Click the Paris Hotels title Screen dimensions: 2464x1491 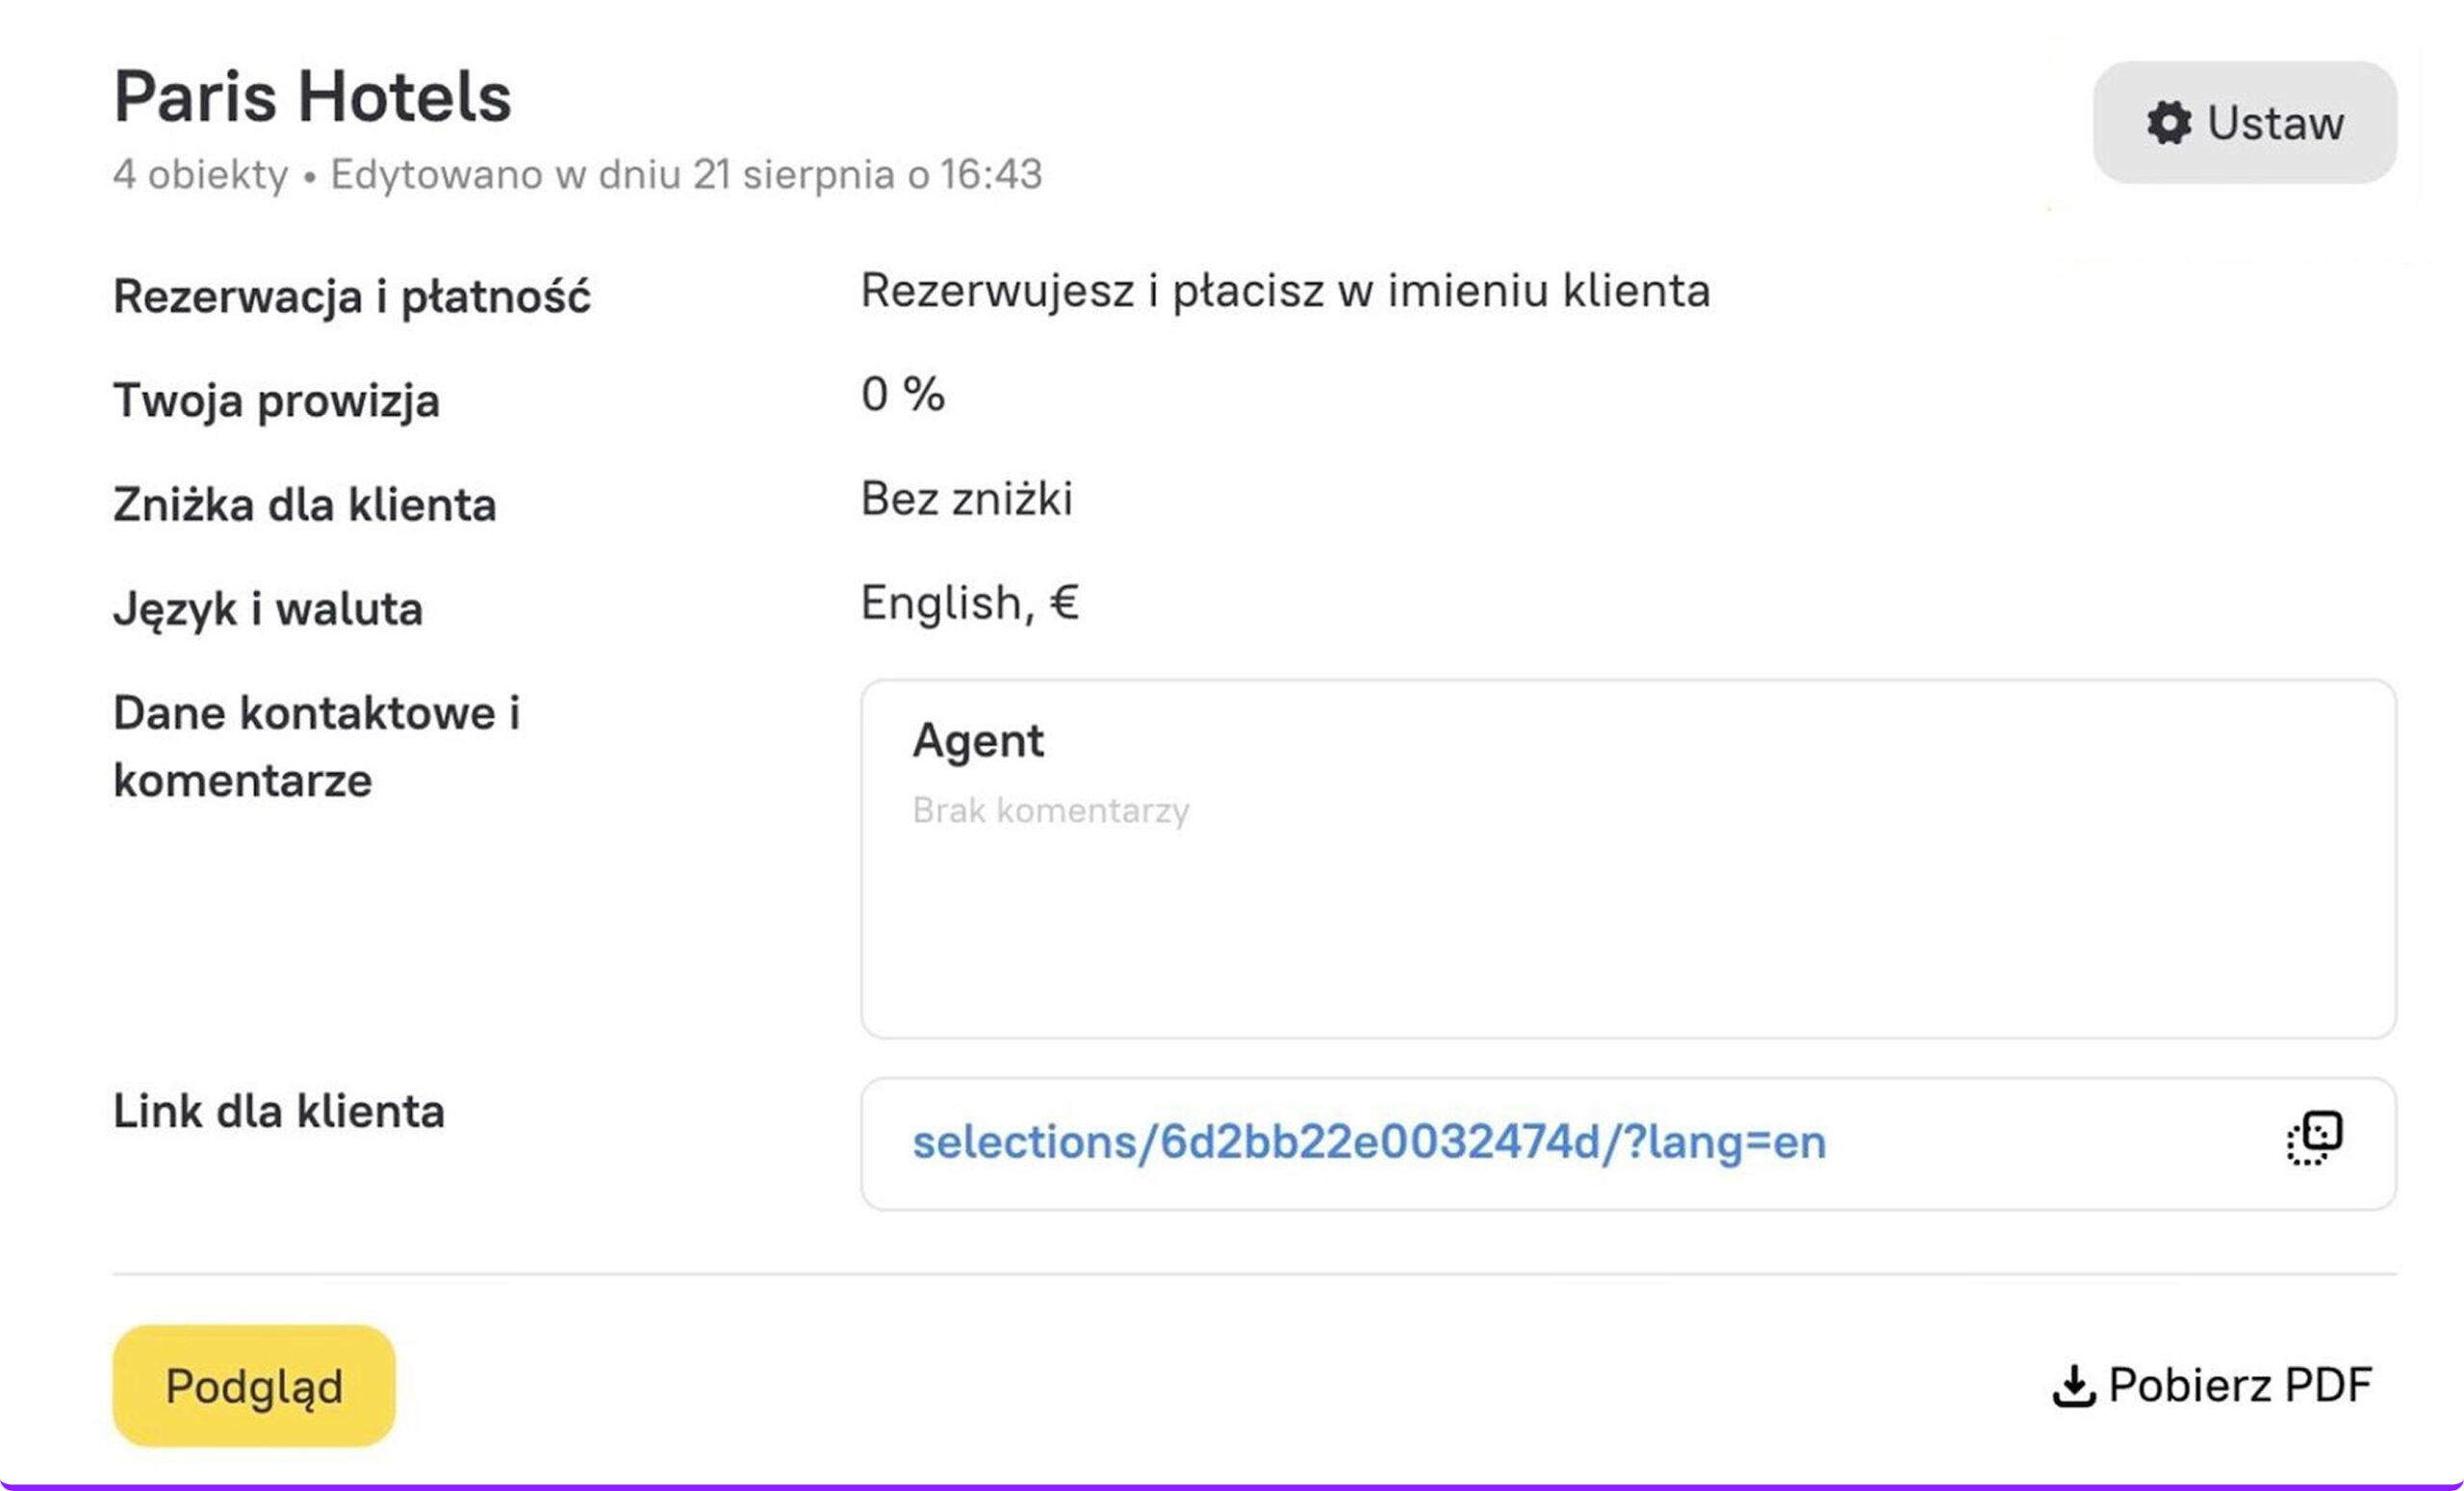tap(312, 97)
